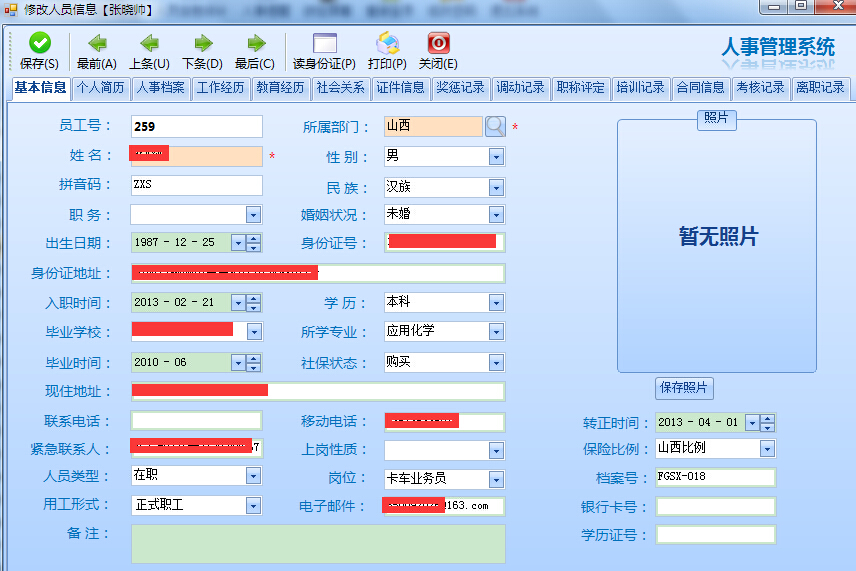Screen dimensions: 856x571
Task: Open the 证件信息 tab
Action: coord(400,88)
